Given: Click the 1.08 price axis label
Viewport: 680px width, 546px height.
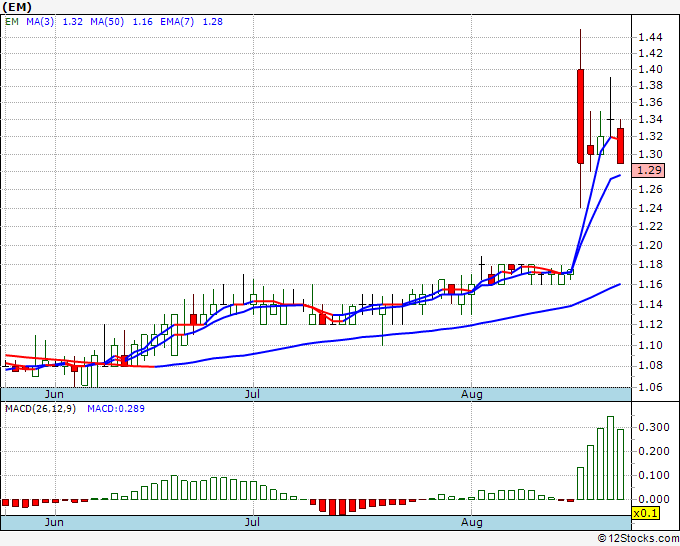Looking at the screenshot, I should click(x=651, y=366).
